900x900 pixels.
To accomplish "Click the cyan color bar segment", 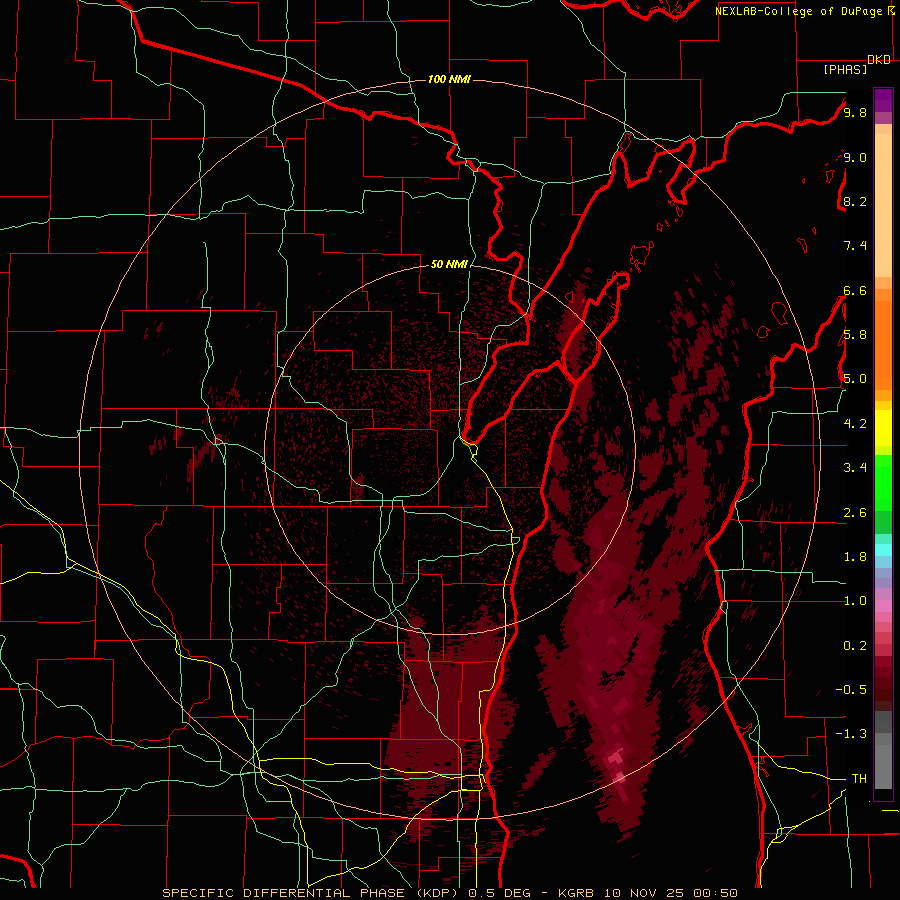I will [x=883, y=550].
